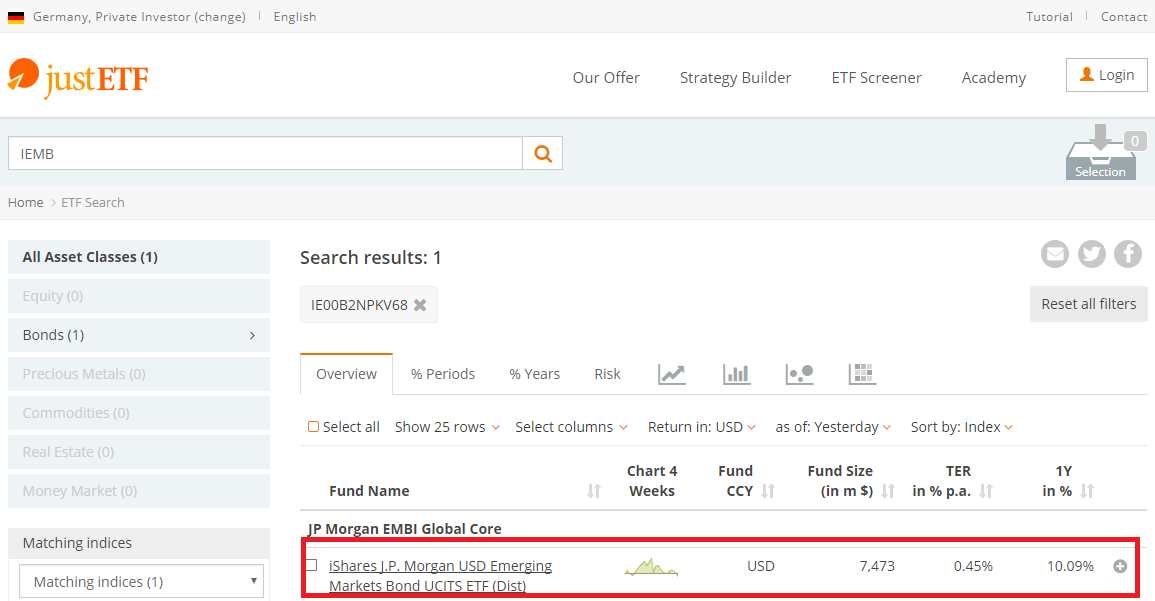Click the 7,473 fund size value
The image size is (1155, 601).
[x=877, y=566]
